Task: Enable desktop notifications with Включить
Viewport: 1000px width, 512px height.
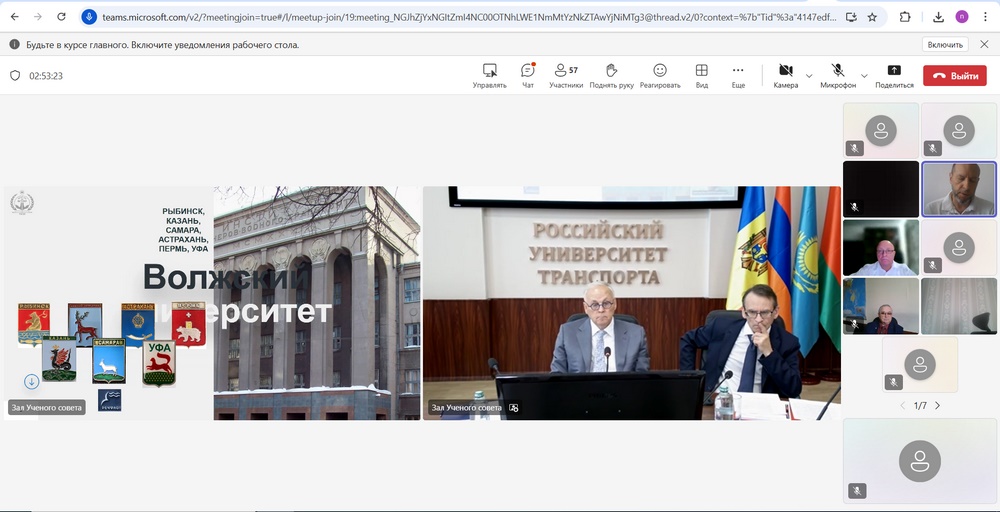Action: pyautogui.click(x=945, y=45)
